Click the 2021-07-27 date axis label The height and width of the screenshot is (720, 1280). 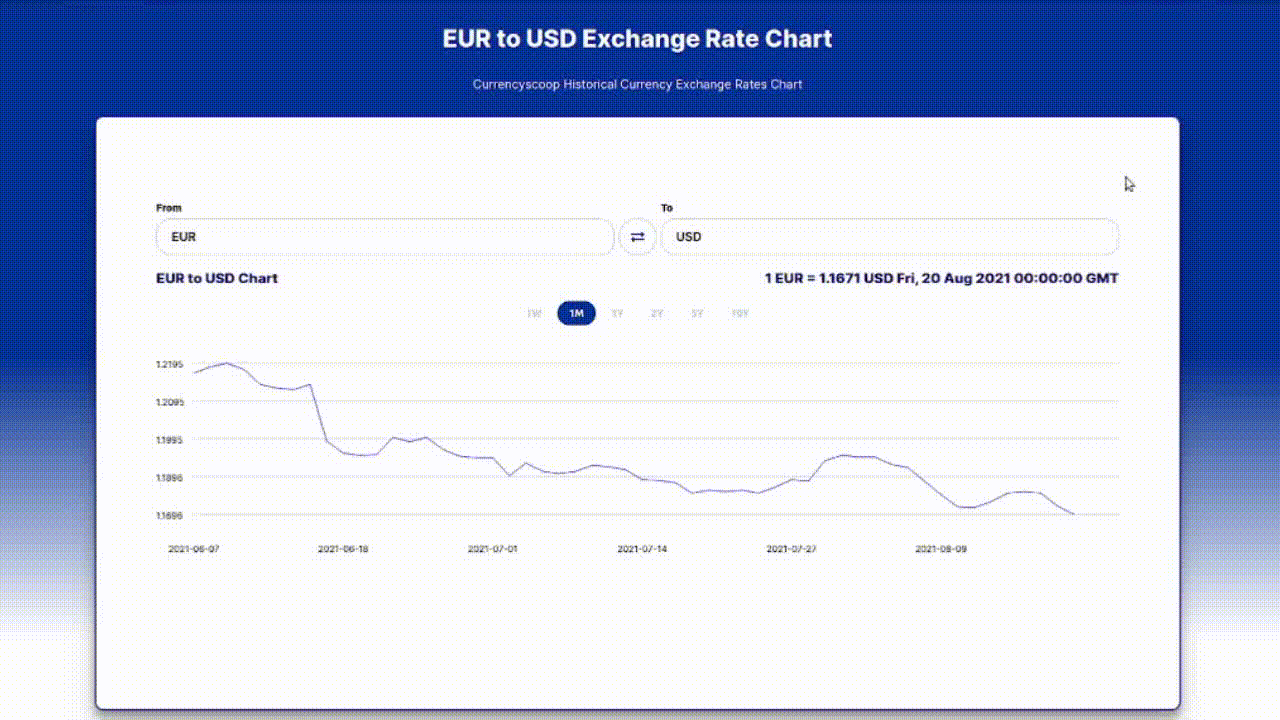tap(792, 549)
